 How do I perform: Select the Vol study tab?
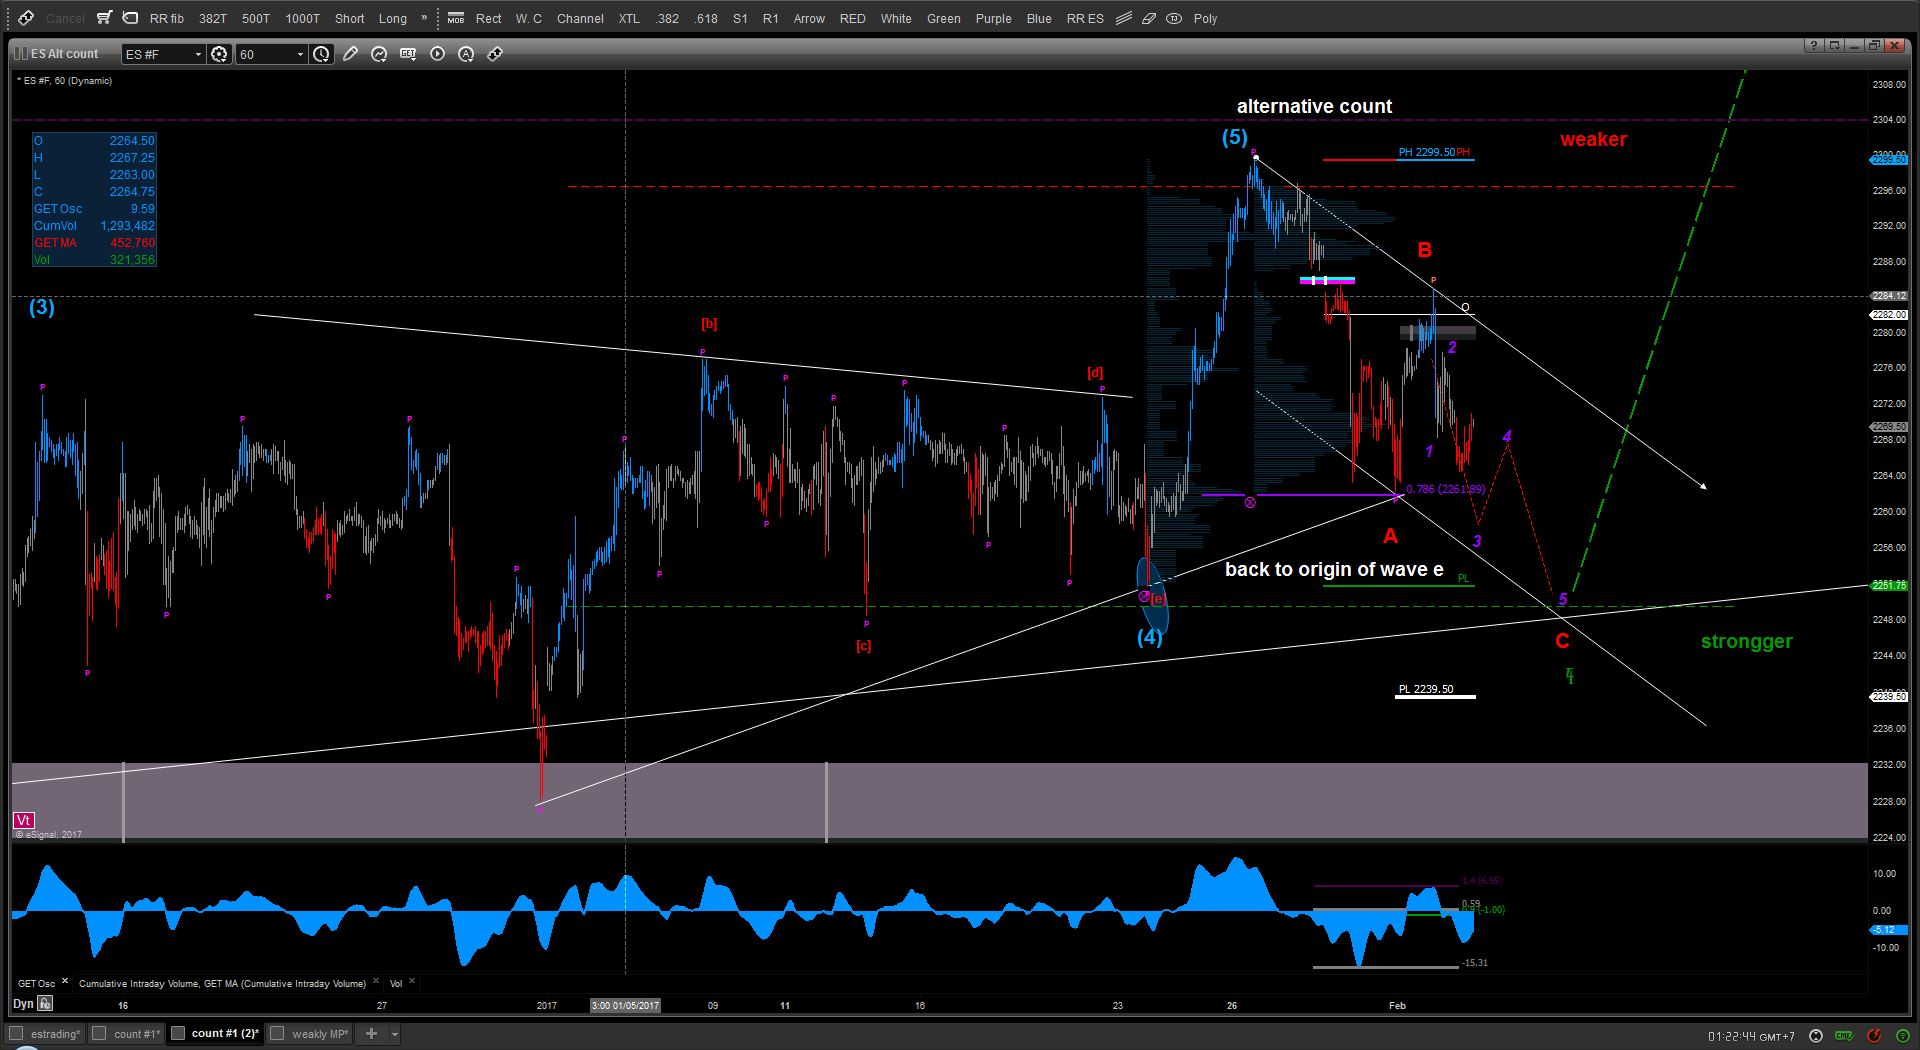pyautogui.click(x=396, y=984)
